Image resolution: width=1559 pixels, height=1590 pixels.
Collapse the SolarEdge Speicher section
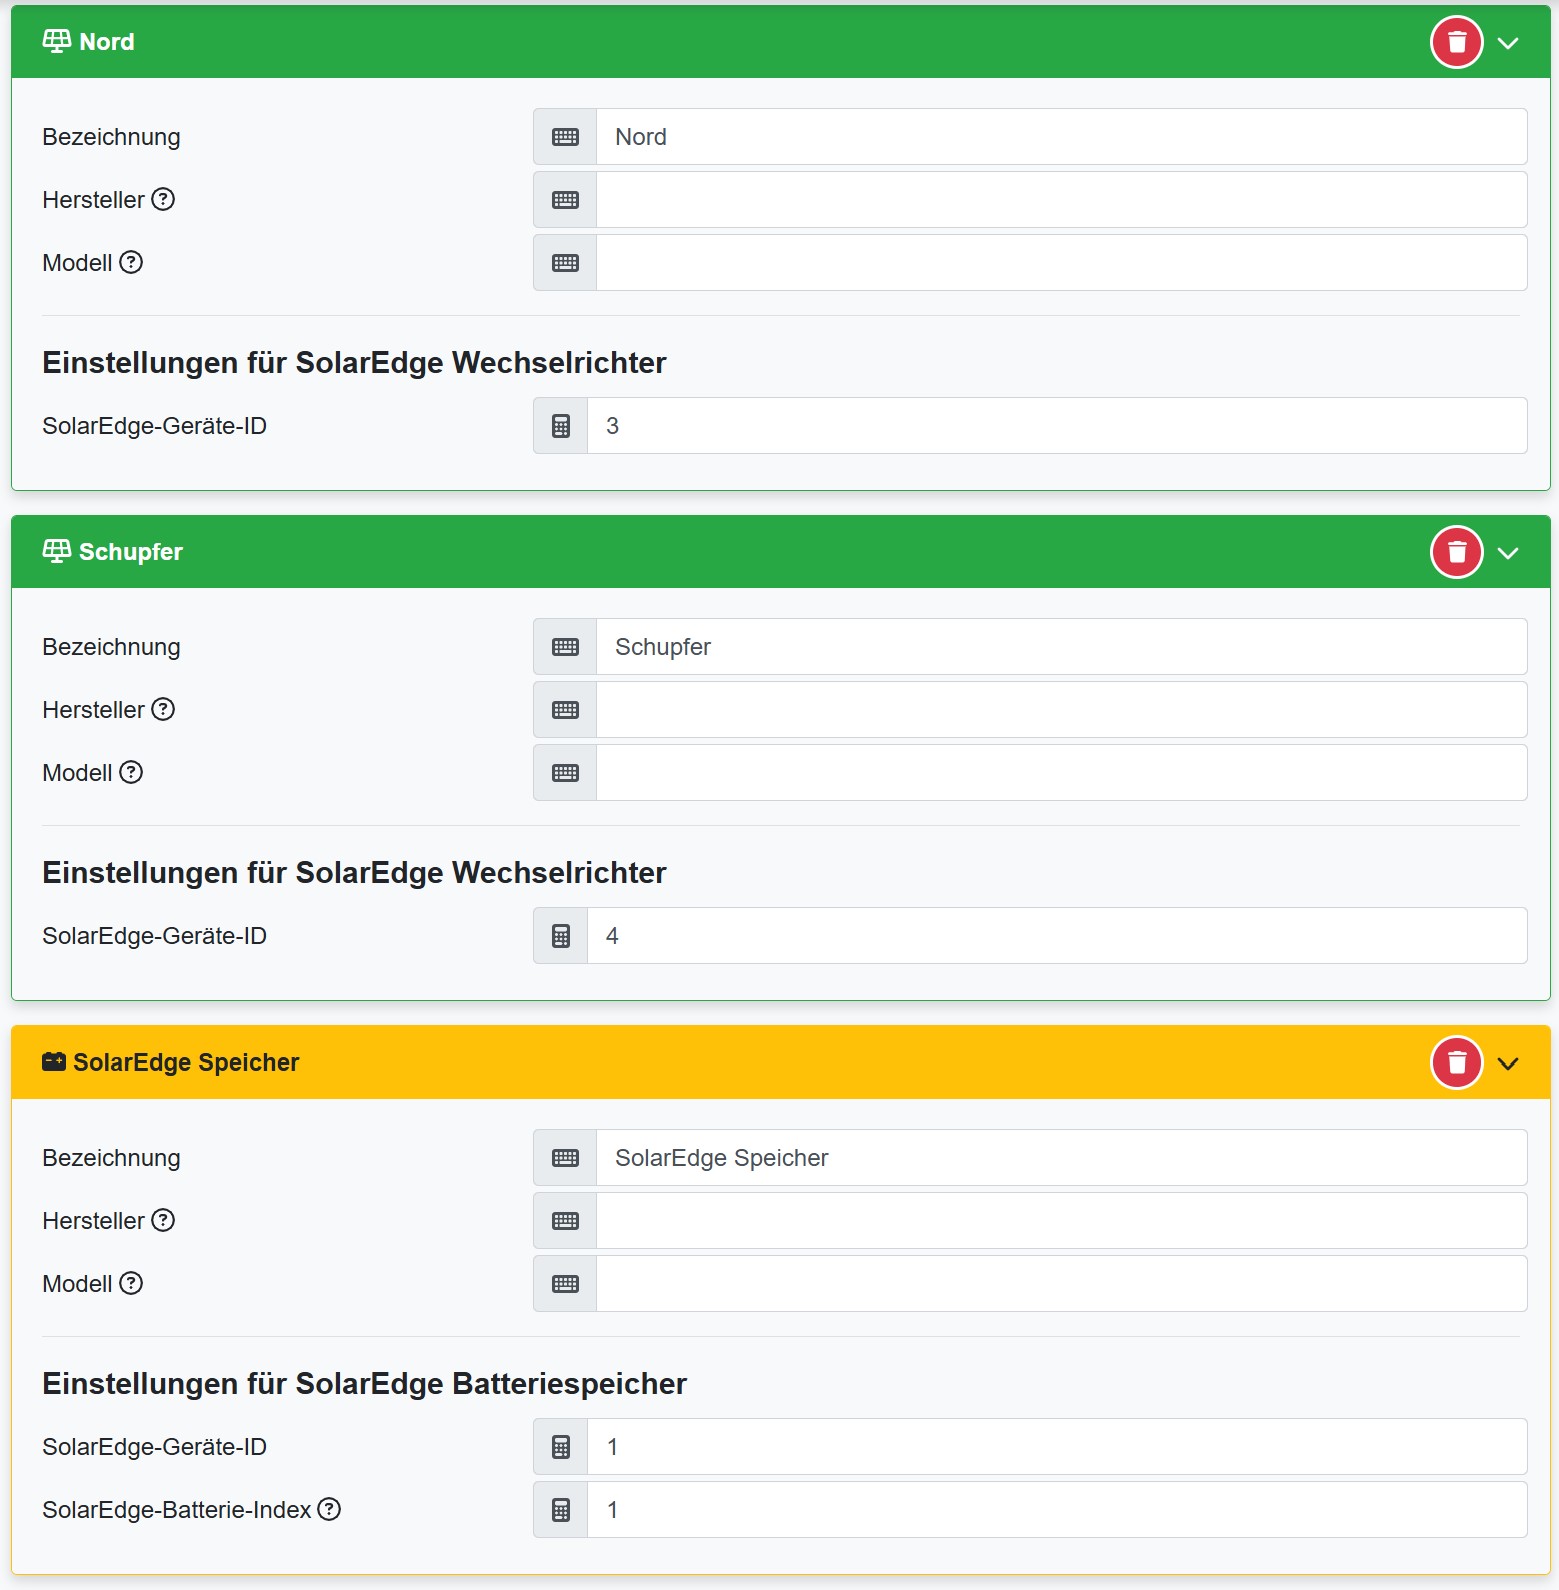(1508, 1063)
